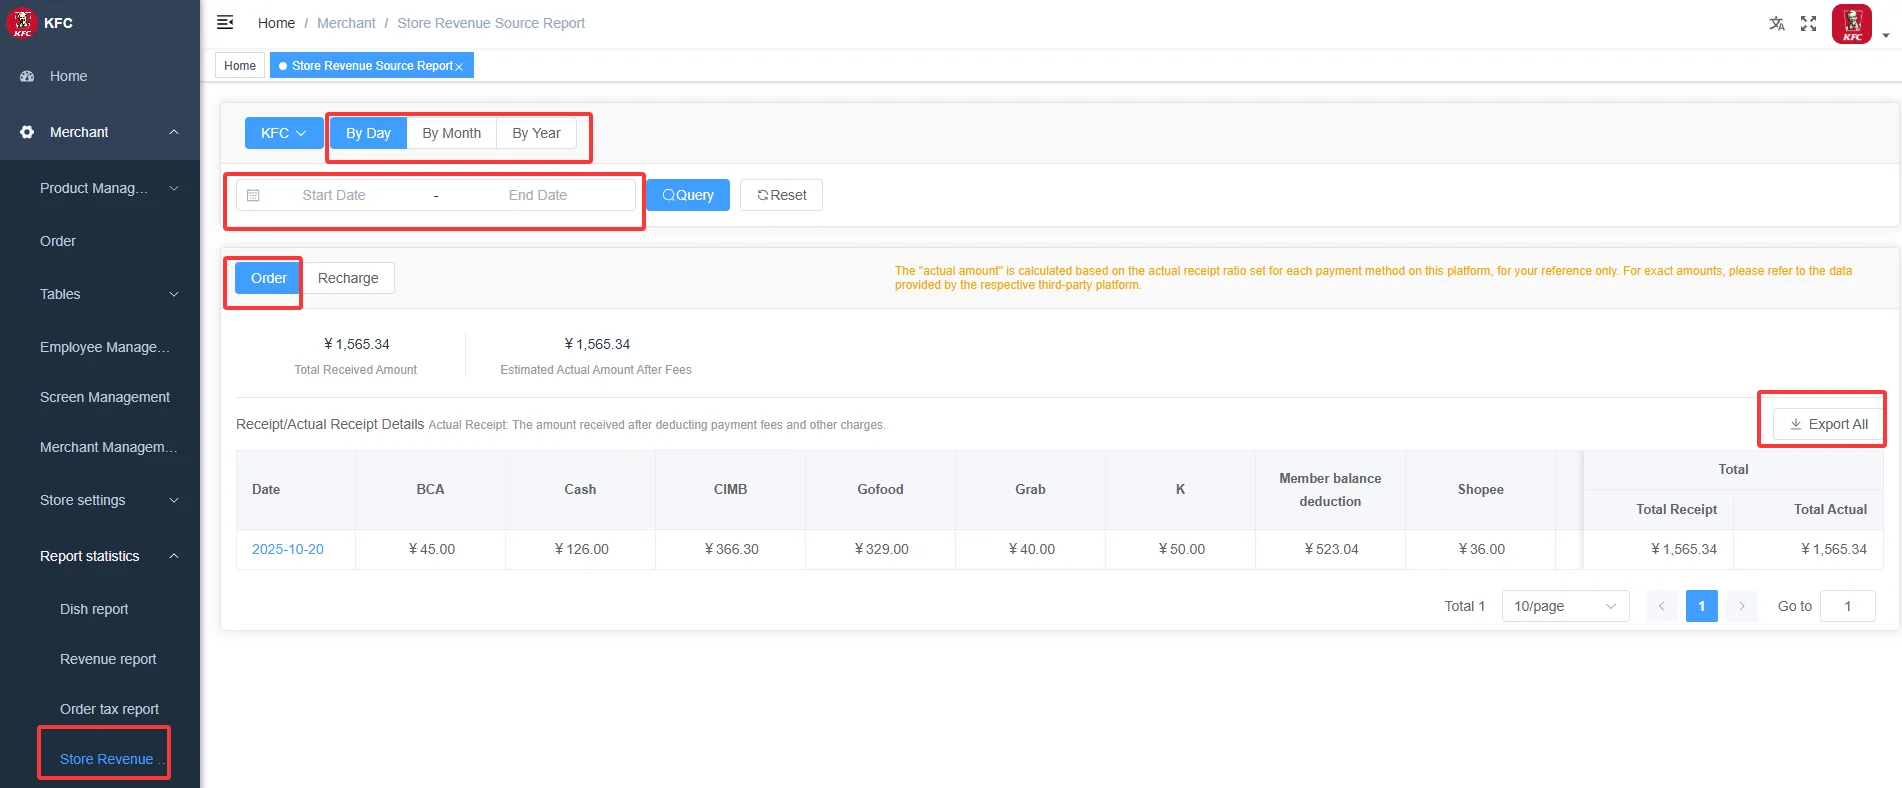Click the Query button
The image size is (1902, 788).
[688, 195]
